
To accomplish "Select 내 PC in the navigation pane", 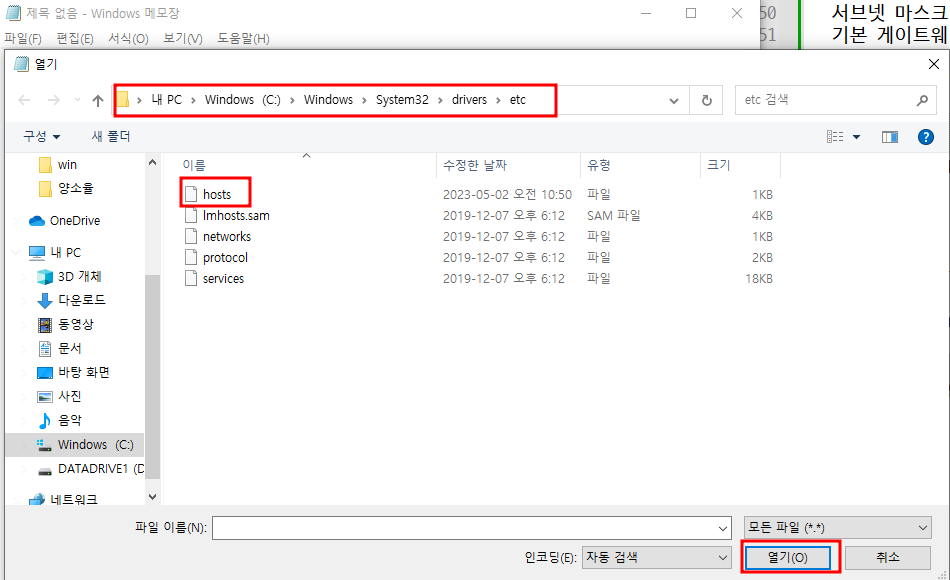I will pyautogui.click(x=65, y=253).
